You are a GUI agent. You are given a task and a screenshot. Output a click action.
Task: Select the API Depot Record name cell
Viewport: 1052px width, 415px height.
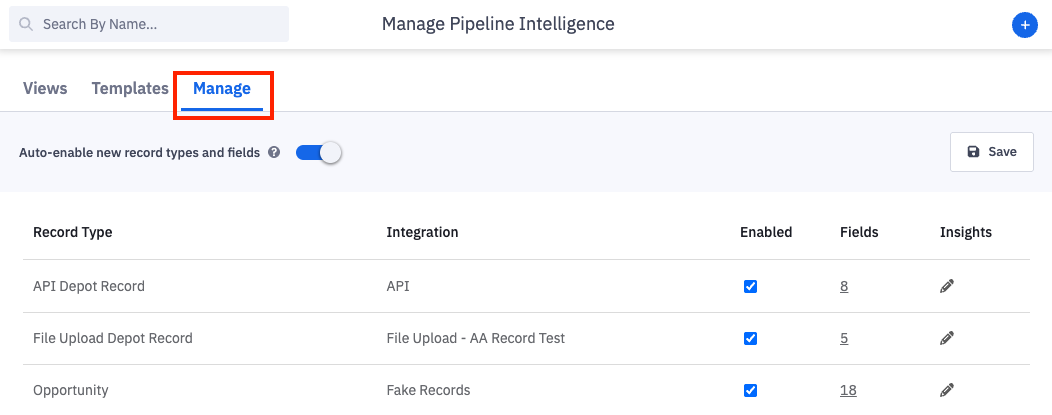(89, 286)
